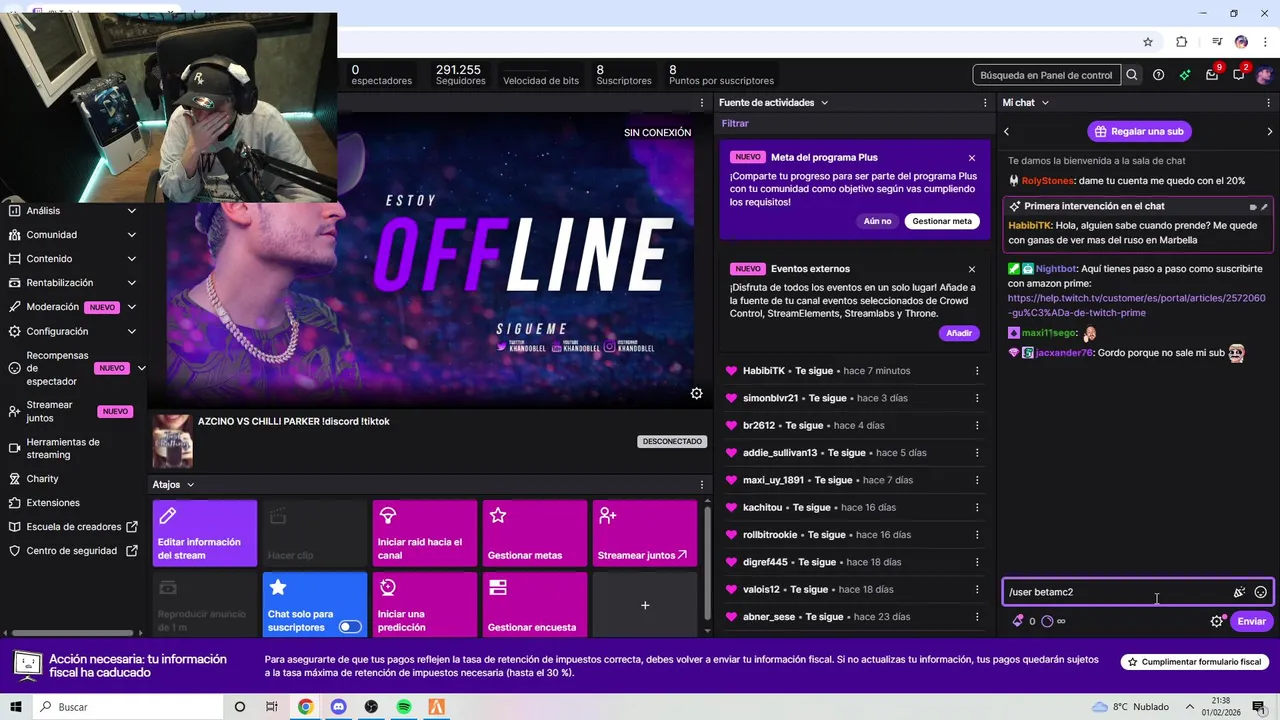Add a new shortcut with plus tile
The image size is (1280, 720).
(x=645, y=605)
